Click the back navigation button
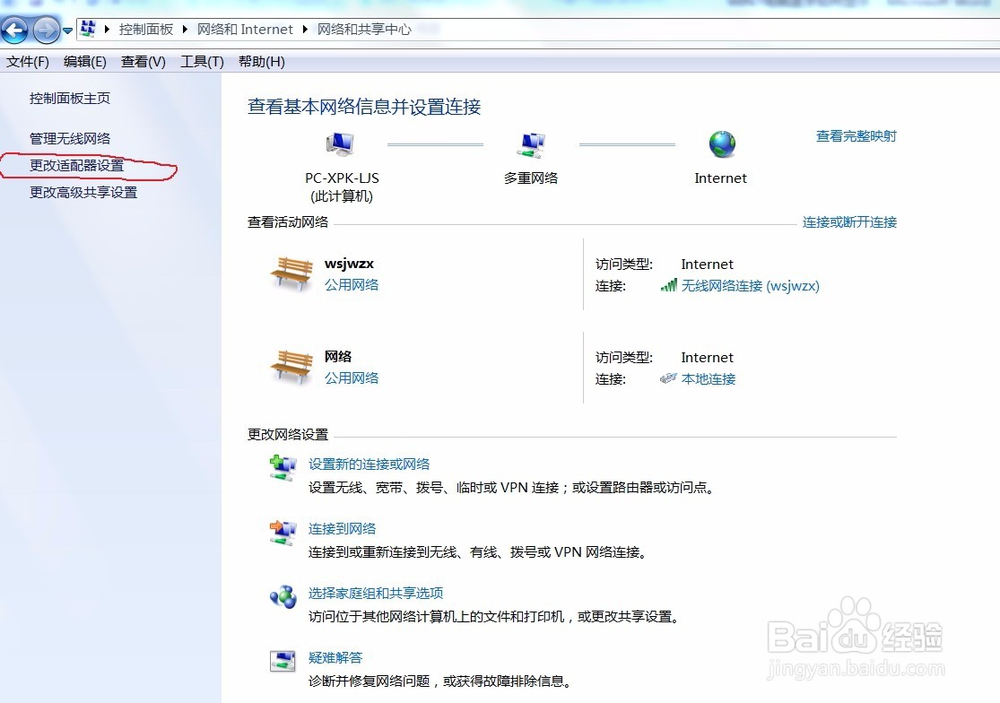The image size is (1000, 703). (15, 29)
